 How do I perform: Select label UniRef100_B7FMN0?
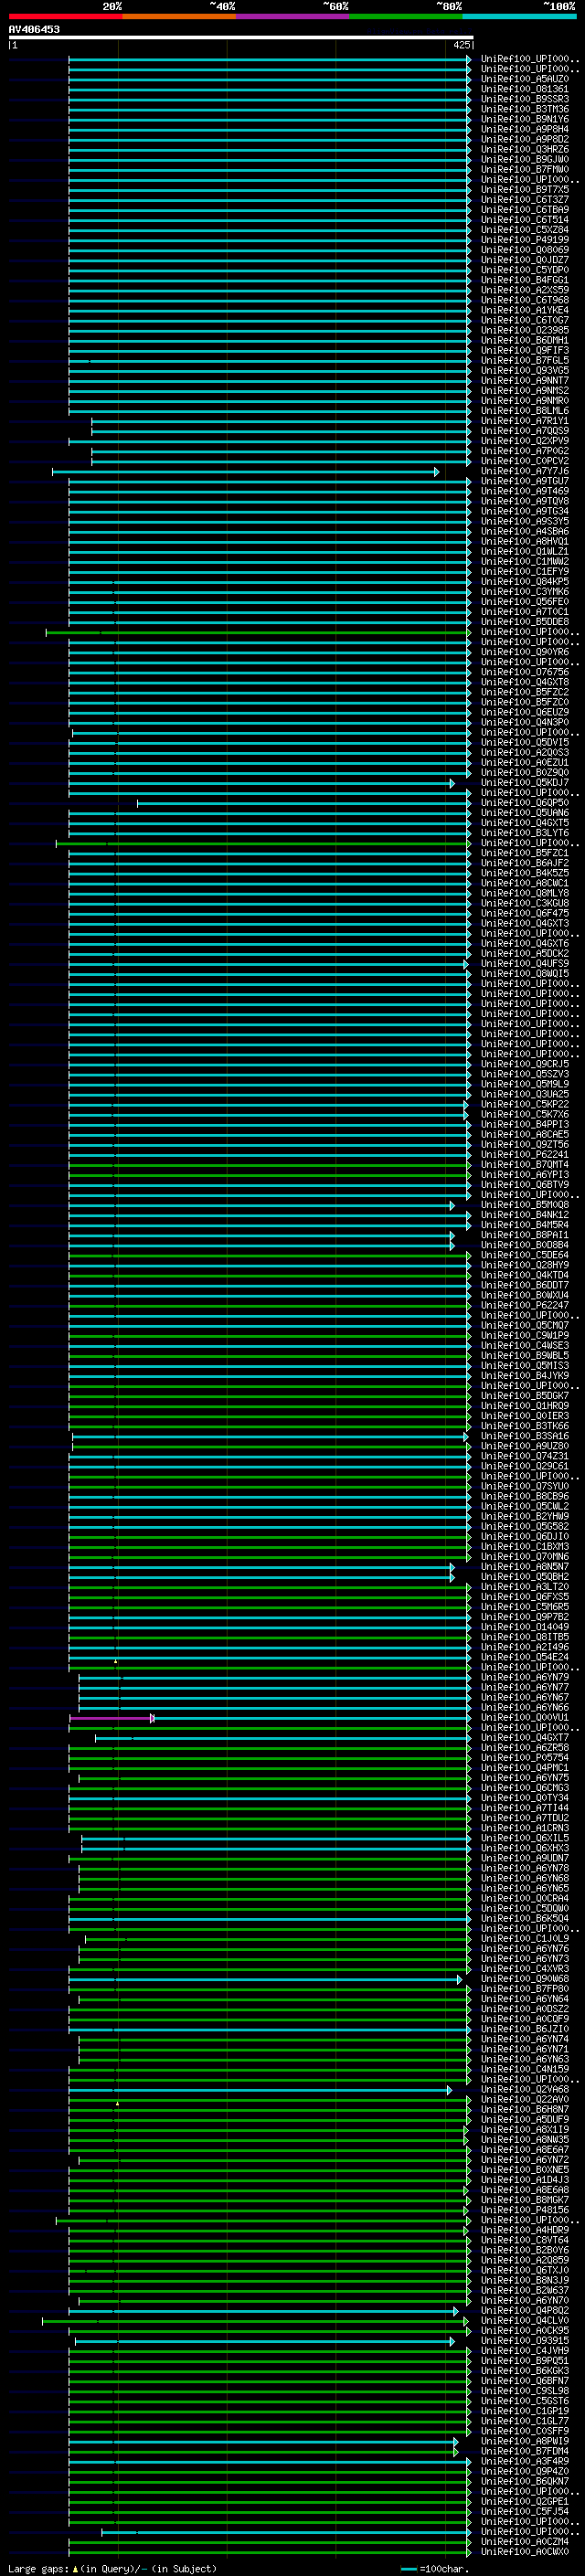[x=525, y=169]
